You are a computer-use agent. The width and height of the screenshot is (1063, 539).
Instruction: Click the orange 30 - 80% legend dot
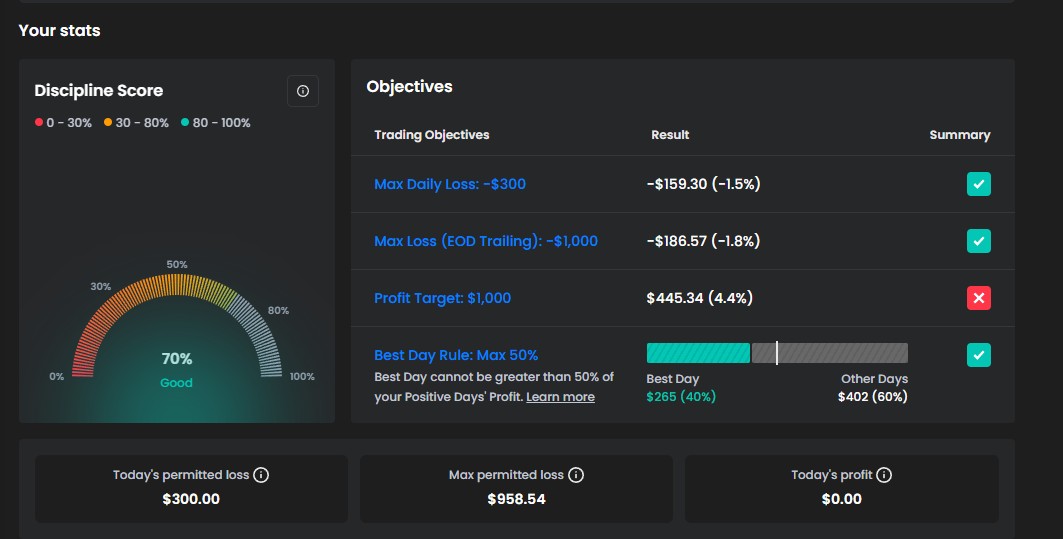[x=108, y=122]
